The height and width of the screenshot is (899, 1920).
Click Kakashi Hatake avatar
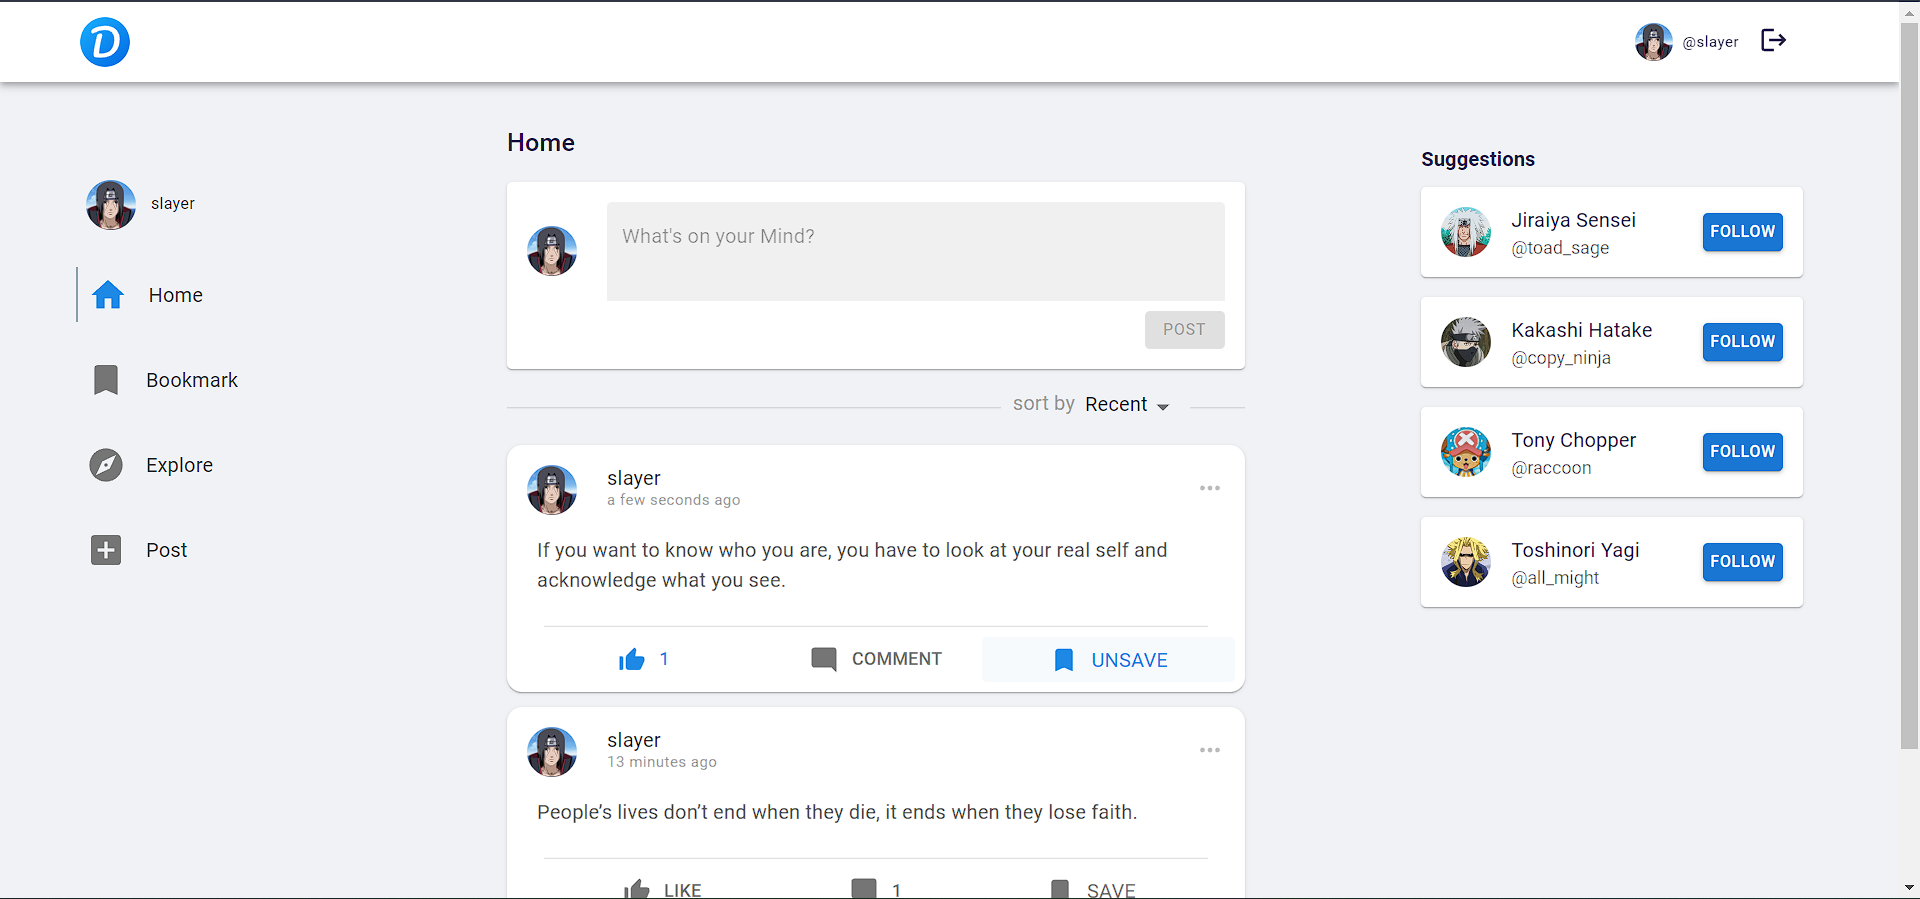click(1466, 342)
